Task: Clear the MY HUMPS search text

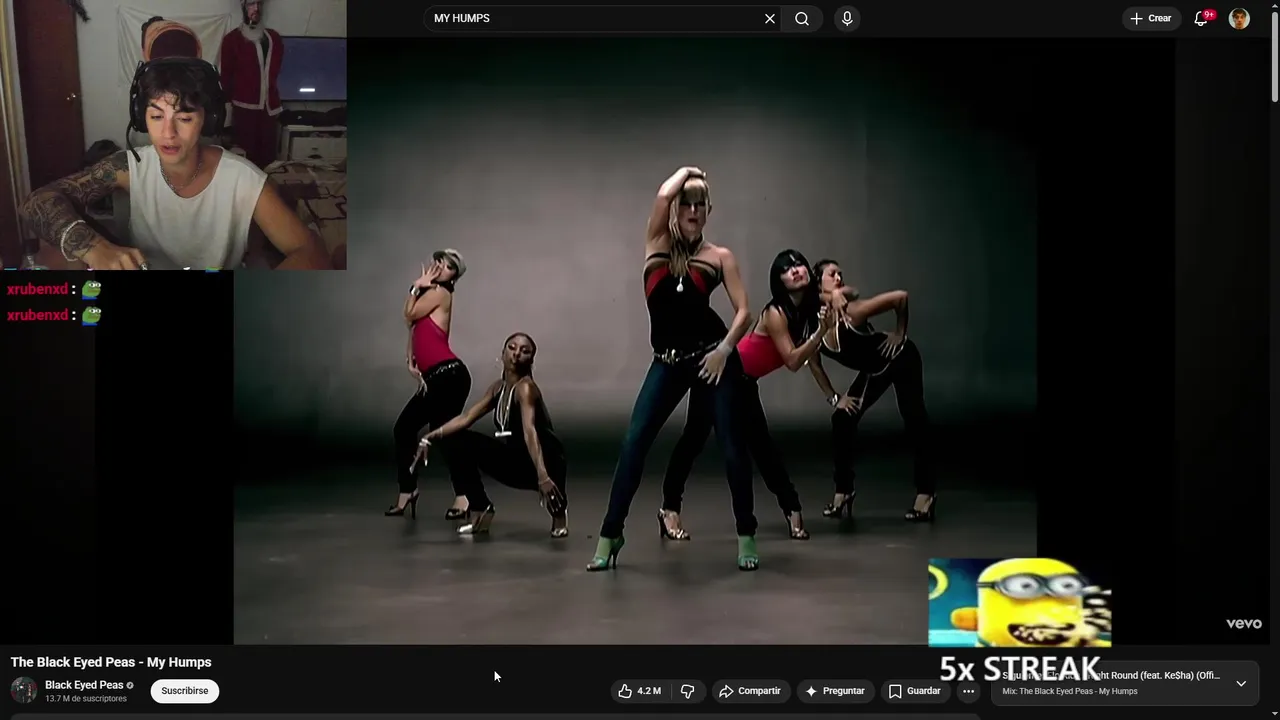Action: point(770,19)
